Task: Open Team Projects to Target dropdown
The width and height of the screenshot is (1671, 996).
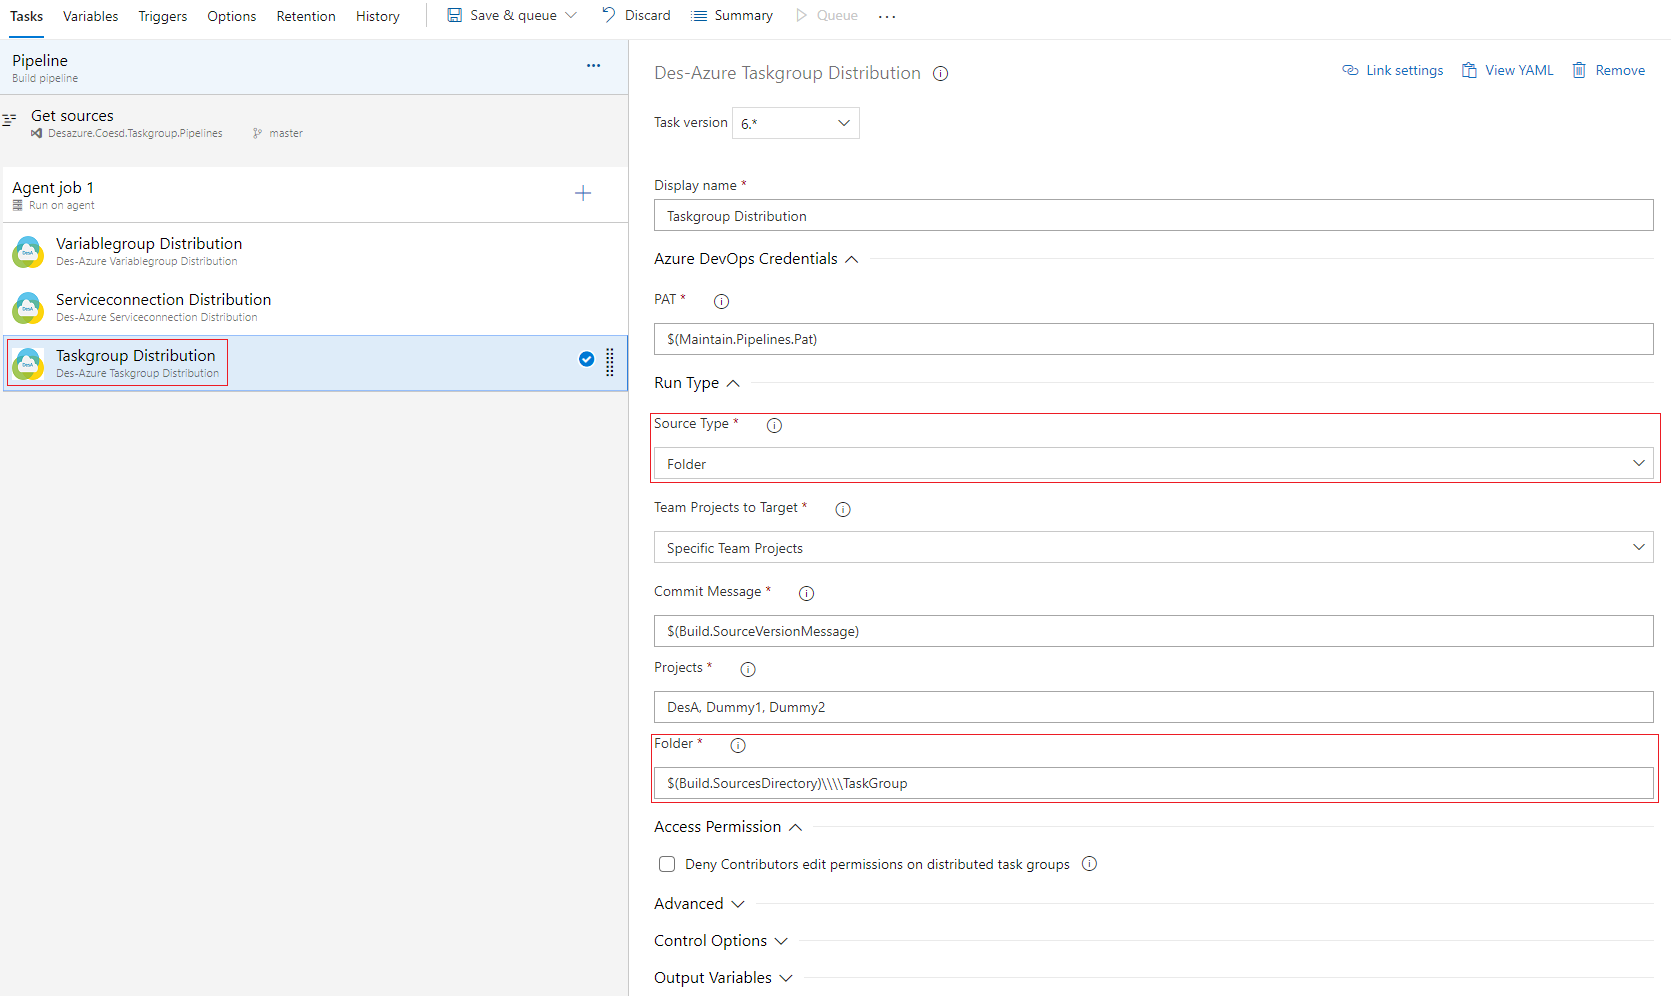Action: 1153,548
